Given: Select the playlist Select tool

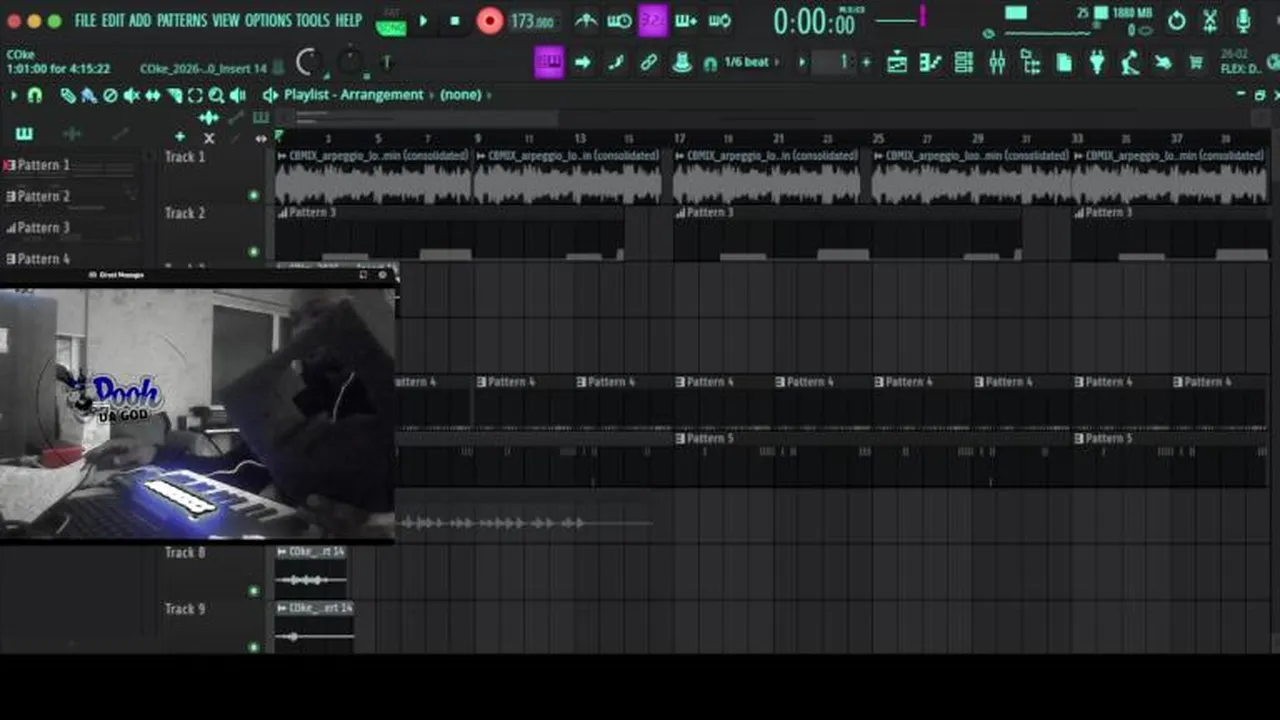Looking at the screenshot, I should coord(195,95).
